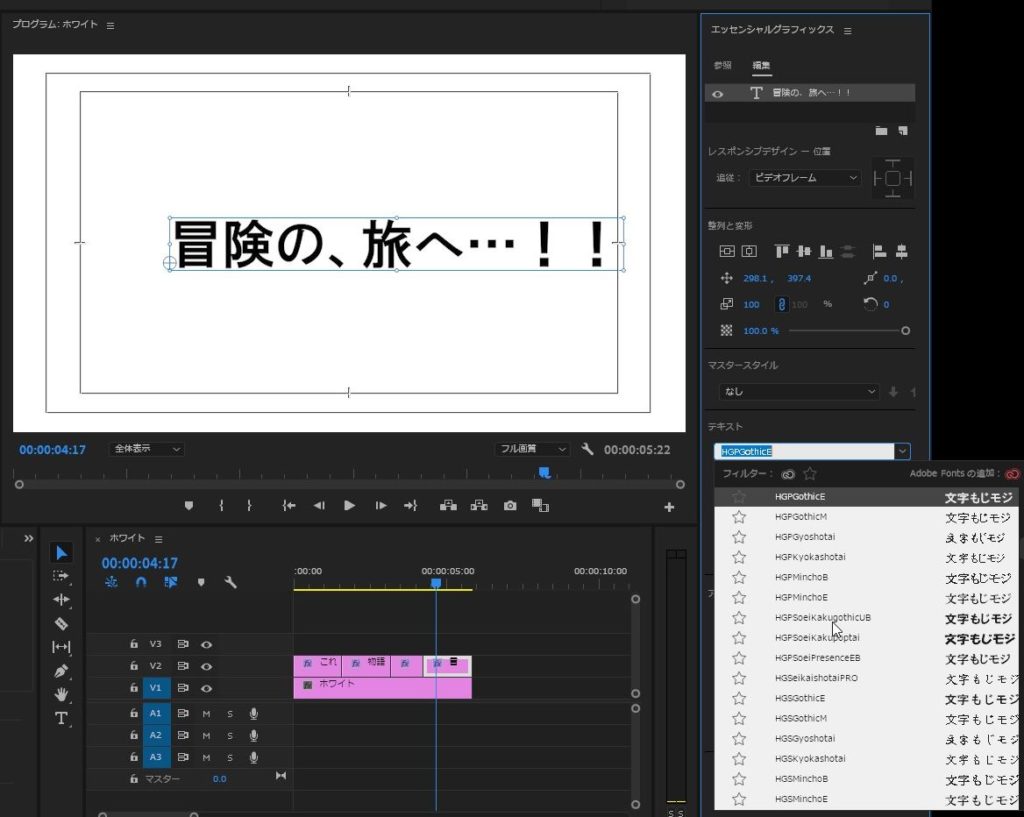This screenshot has width=1024, height=817.
Task: Open the フル画質 quality dropdown
Action: pyautogui.click(x=532, y=450)
